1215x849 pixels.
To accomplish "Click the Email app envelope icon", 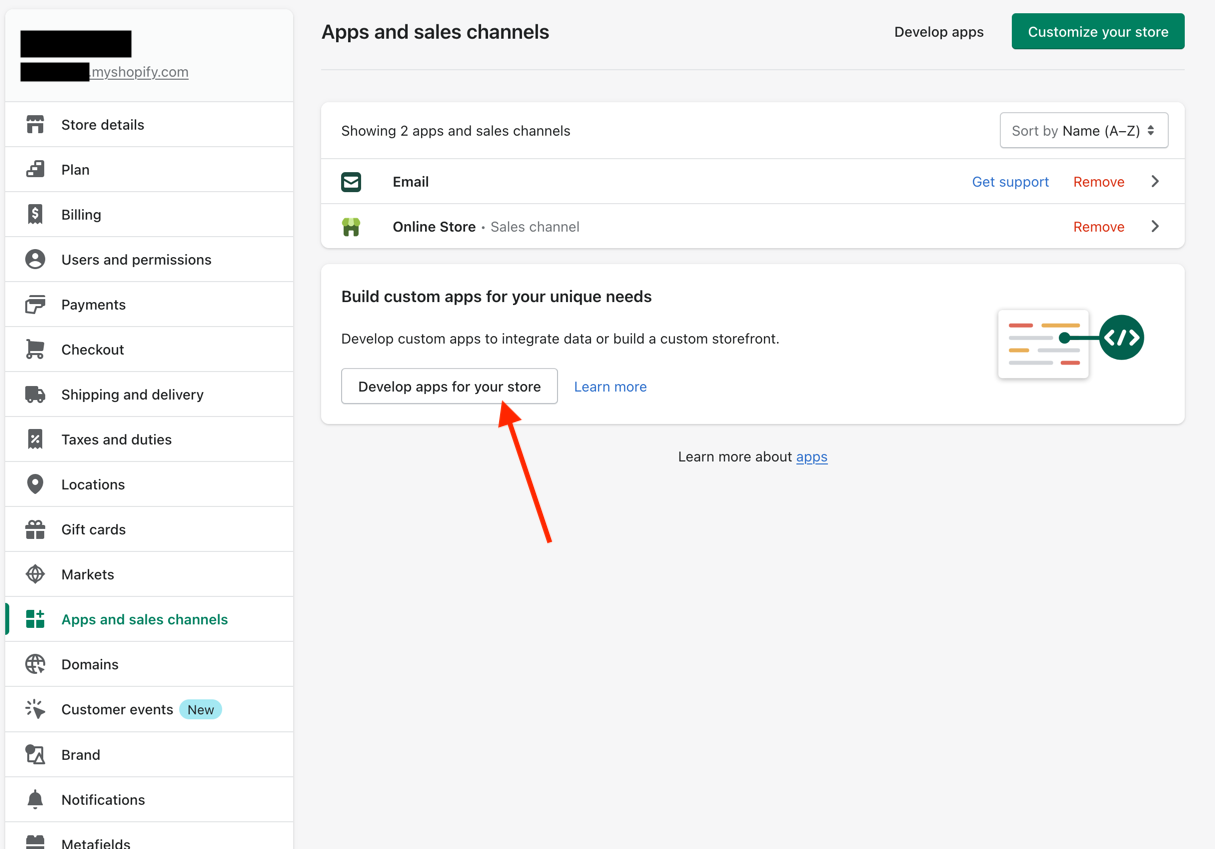I will pyautogui.click(x=351, y=182).
